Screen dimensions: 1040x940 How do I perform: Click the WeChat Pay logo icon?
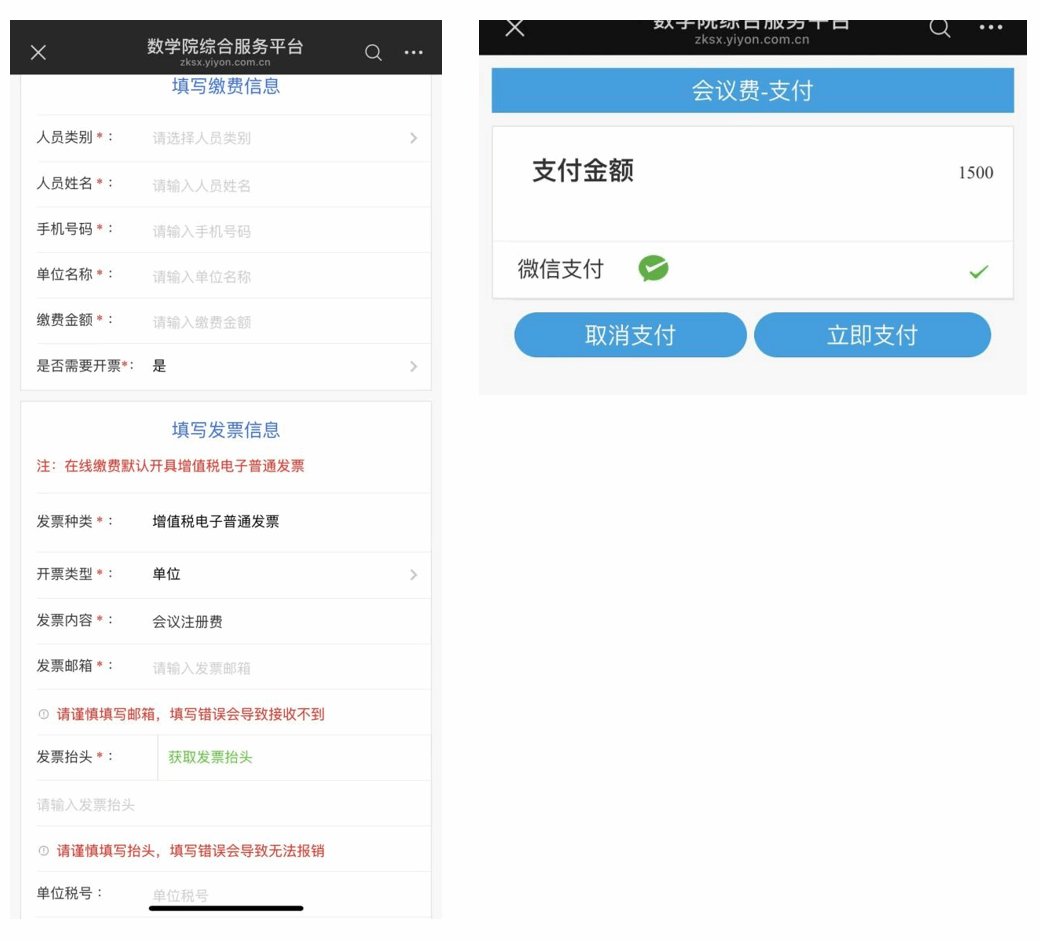(653, 269)
